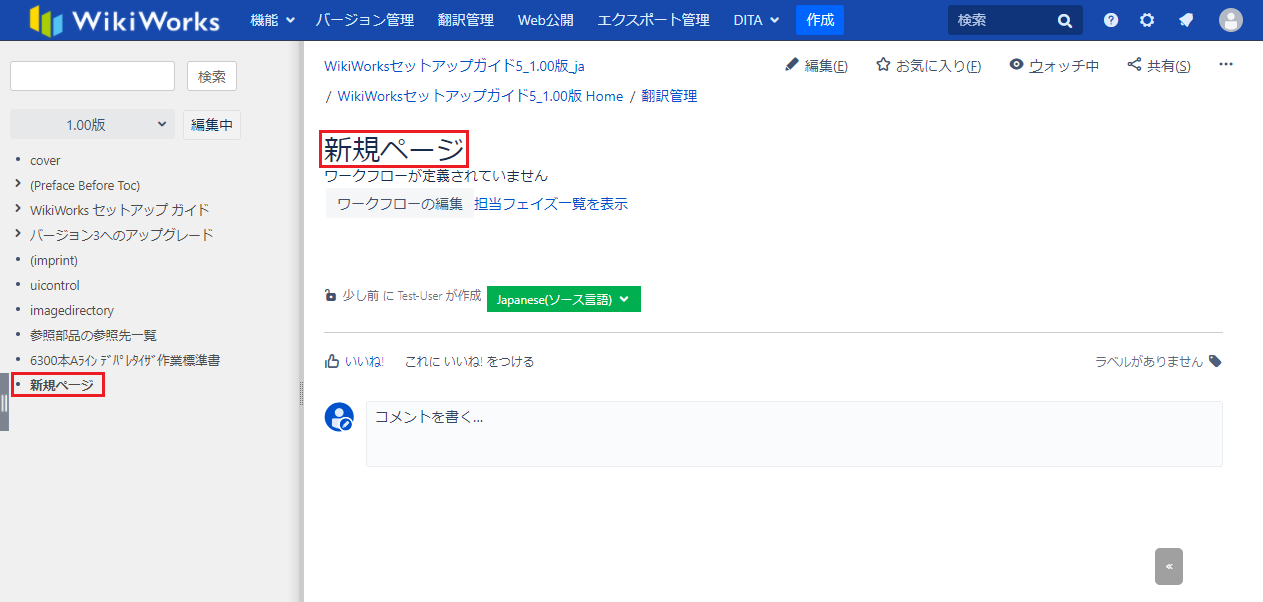The height and width of the screenshot is (602, 1263).
Task: Open the 担当フェイズ一覧を表示 link
Action: coord(551,204)
